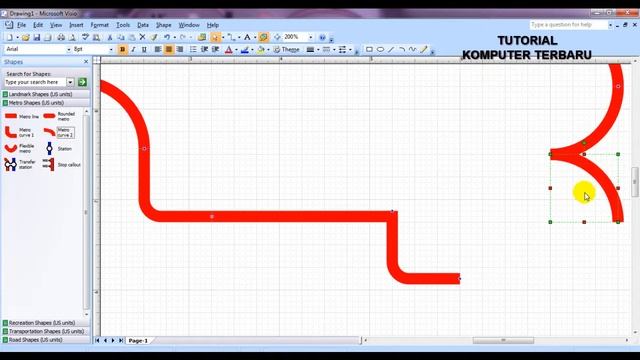Select the Text tool
Viewport: 640px width, 360px height.
247,38
